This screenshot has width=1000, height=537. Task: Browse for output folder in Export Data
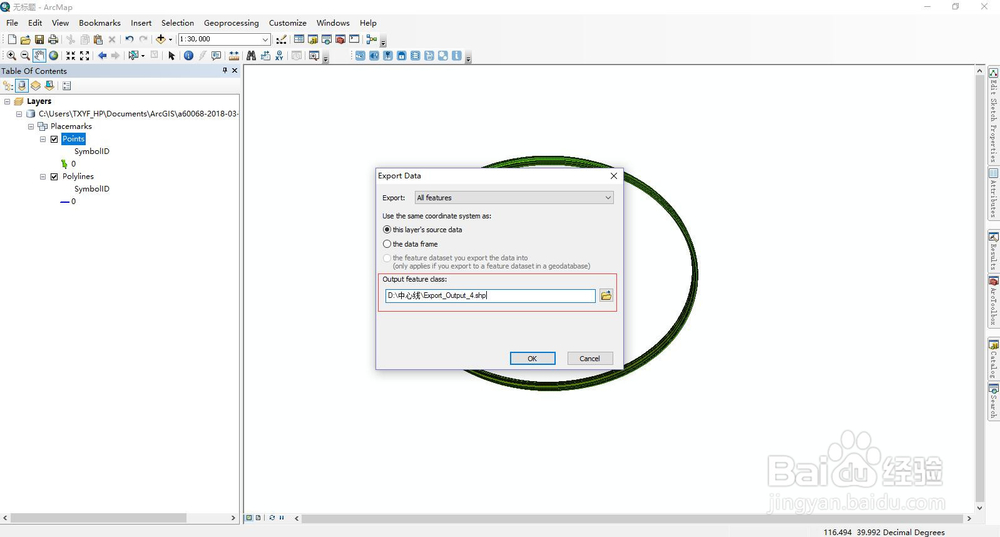606,295
